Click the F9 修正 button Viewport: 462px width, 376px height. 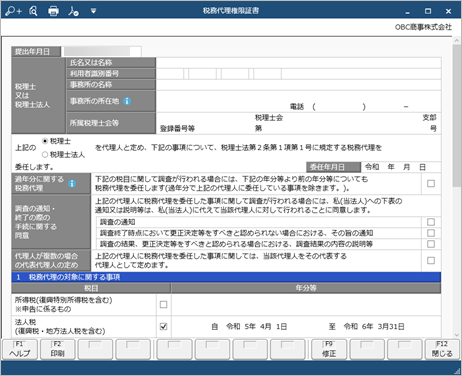click(329, 349)
